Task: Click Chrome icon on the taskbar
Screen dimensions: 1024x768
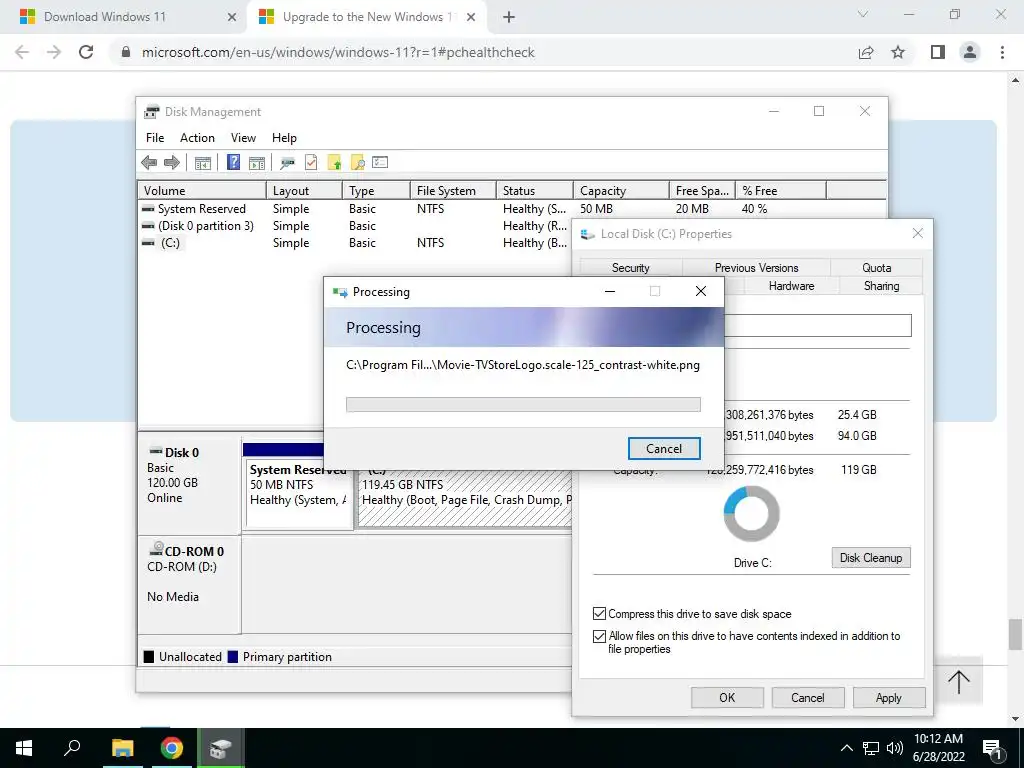Action: point(171,748)
